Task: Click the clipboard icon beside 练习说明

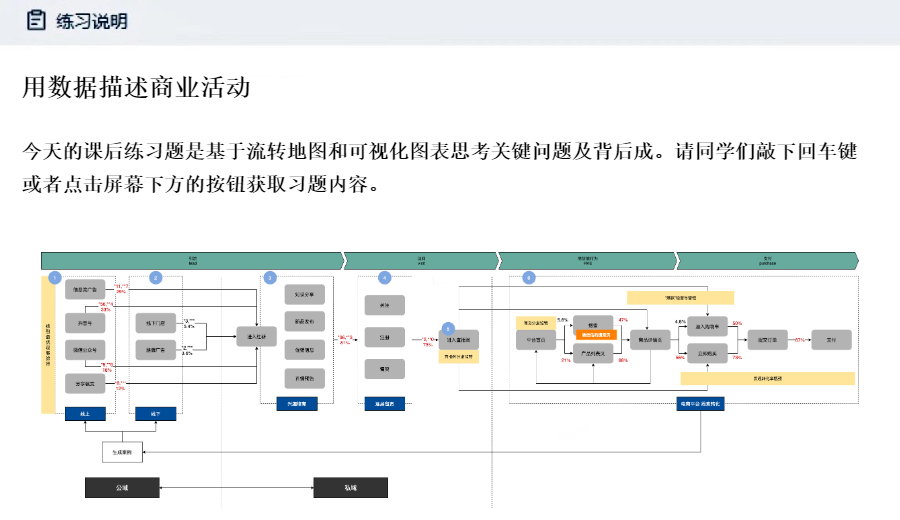Action: pos(36,20)
